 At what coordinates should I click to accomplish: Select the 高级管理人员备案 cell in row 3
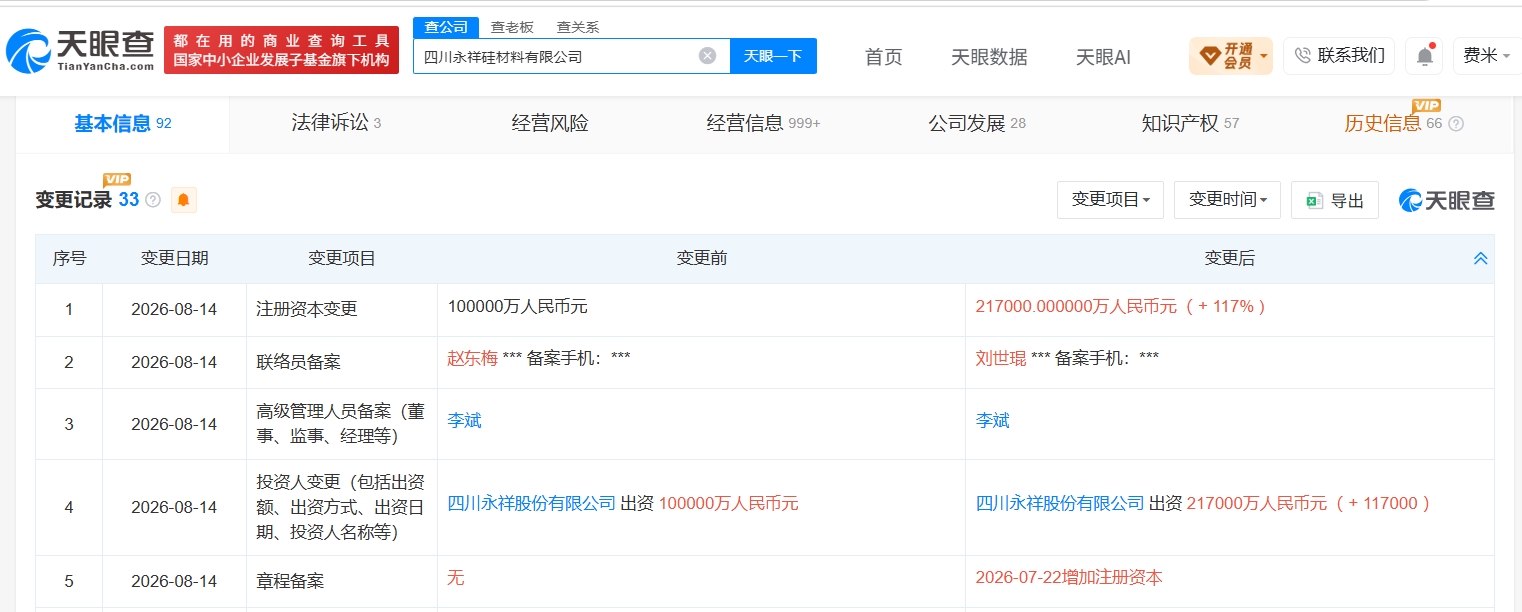click(x=342, y=424)
